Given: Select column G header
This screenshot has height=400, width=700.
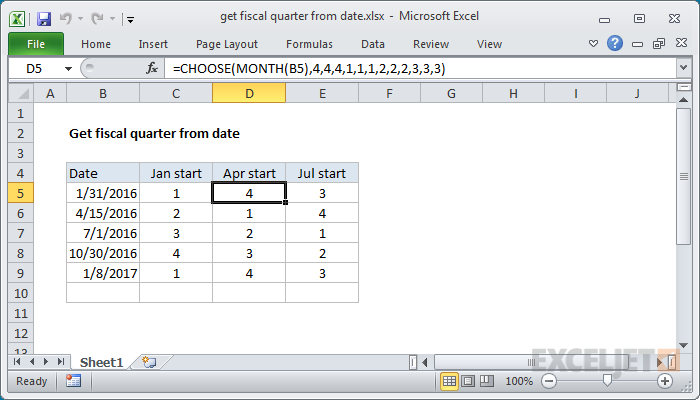Looking at the screenshot, I should tap(451, 93).
